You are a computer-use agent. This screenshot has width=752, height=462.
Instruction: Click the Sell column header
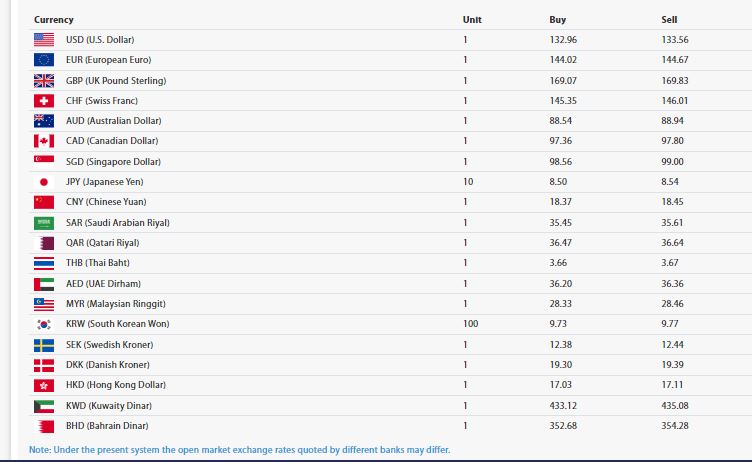click(x=670, y=20)
